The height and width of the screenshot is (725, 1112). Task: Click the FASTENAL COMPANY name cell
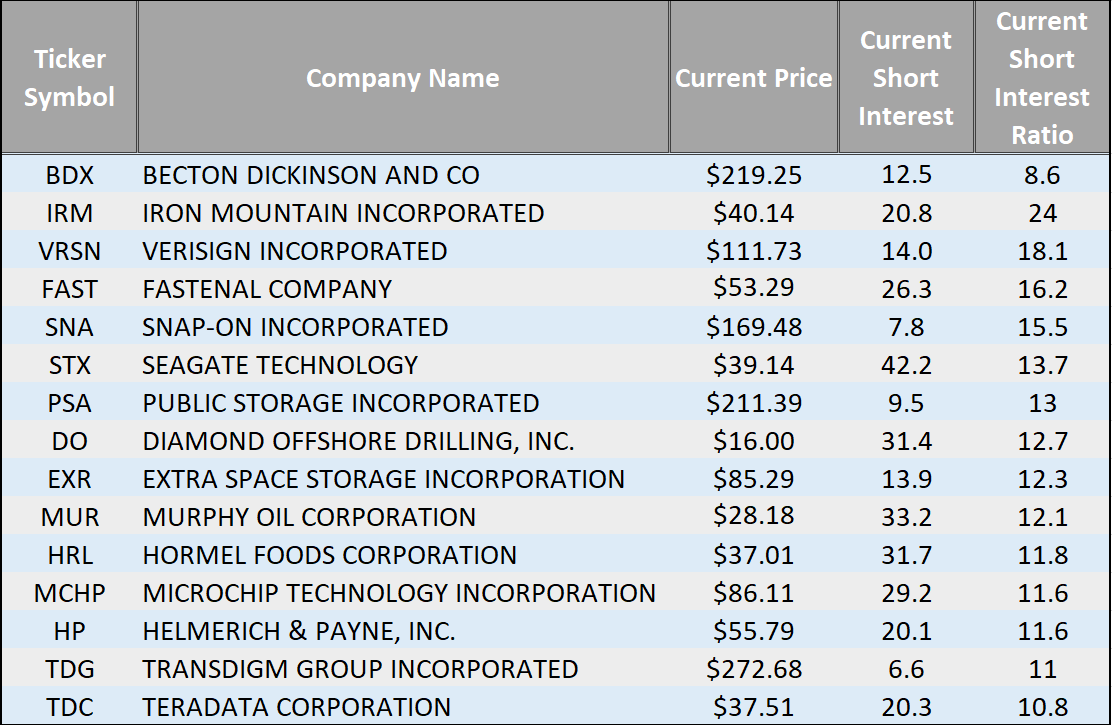[267, 289]
